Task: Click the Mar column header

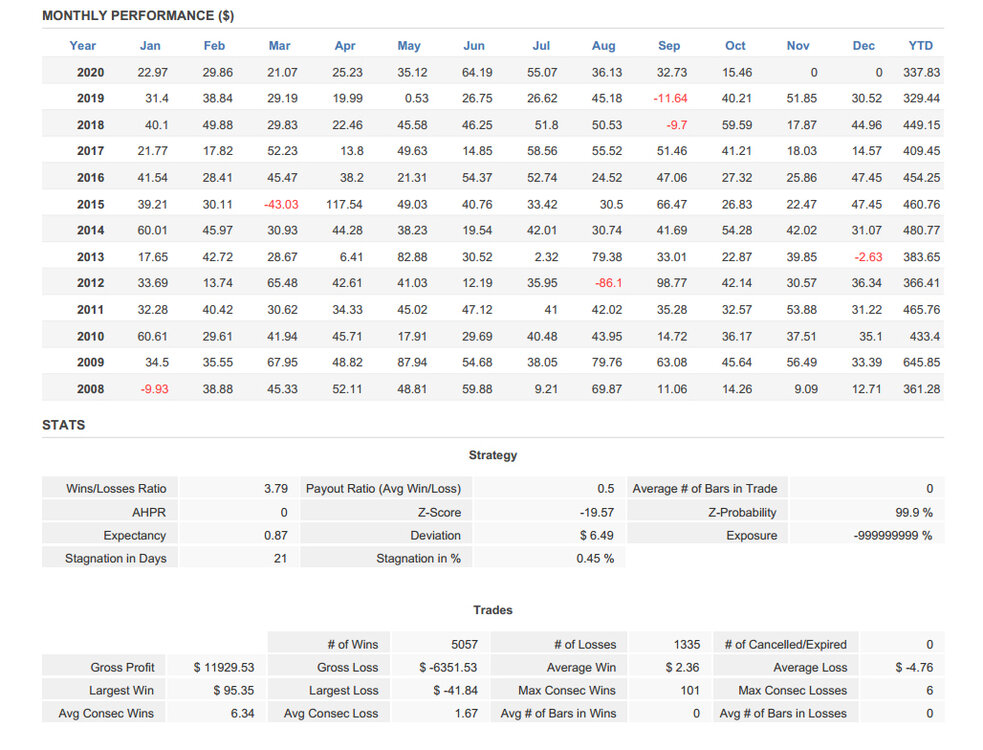Action: (x=279, y=46)
